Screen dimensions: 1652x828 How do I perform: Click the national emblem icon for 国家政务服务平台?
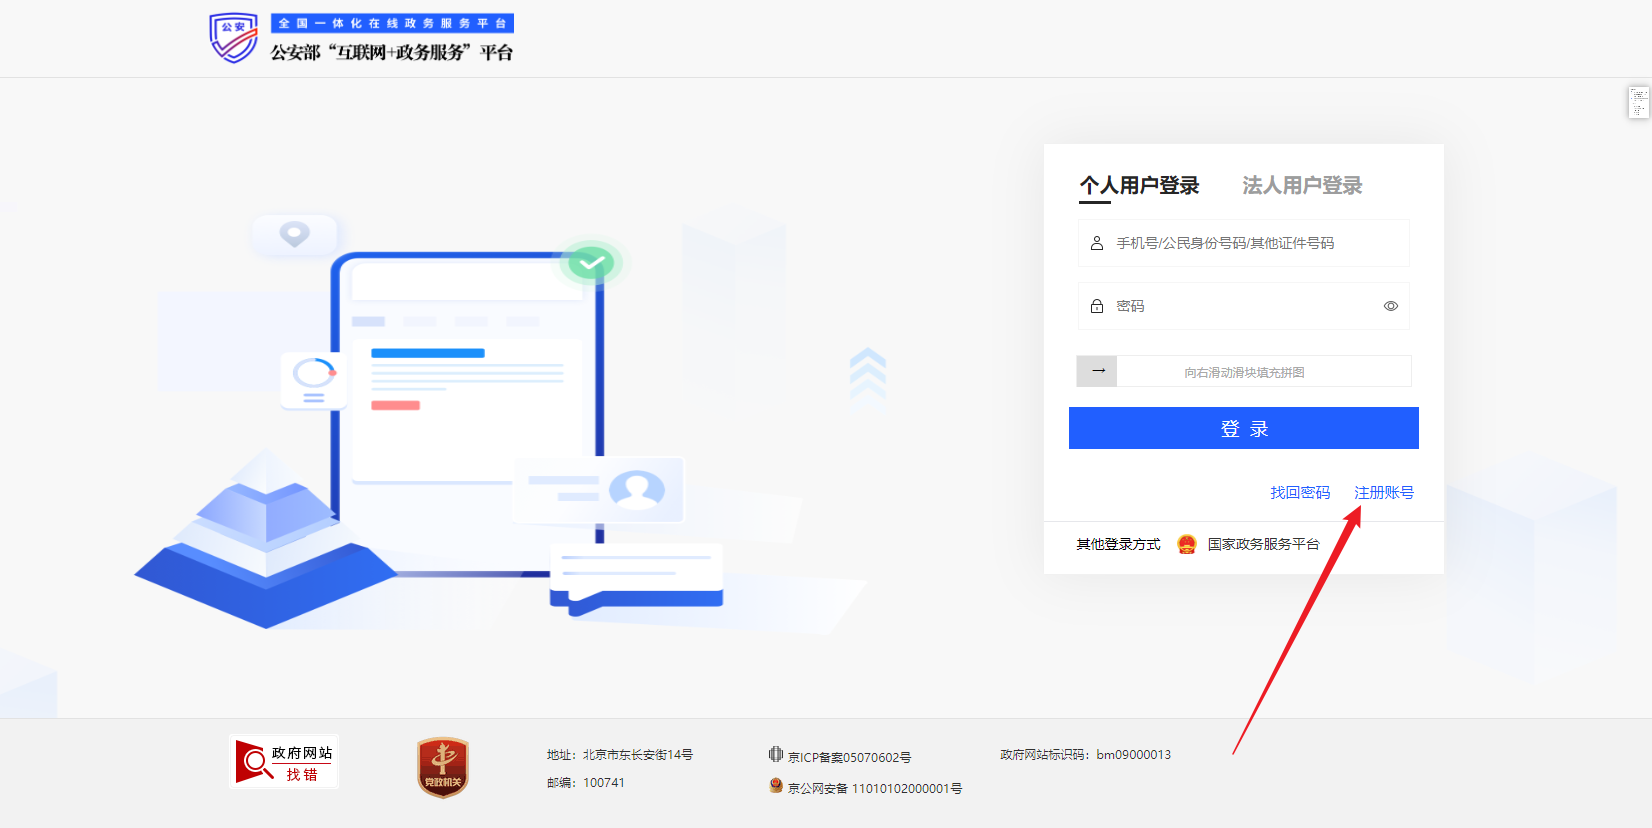tap(1186, 544)
